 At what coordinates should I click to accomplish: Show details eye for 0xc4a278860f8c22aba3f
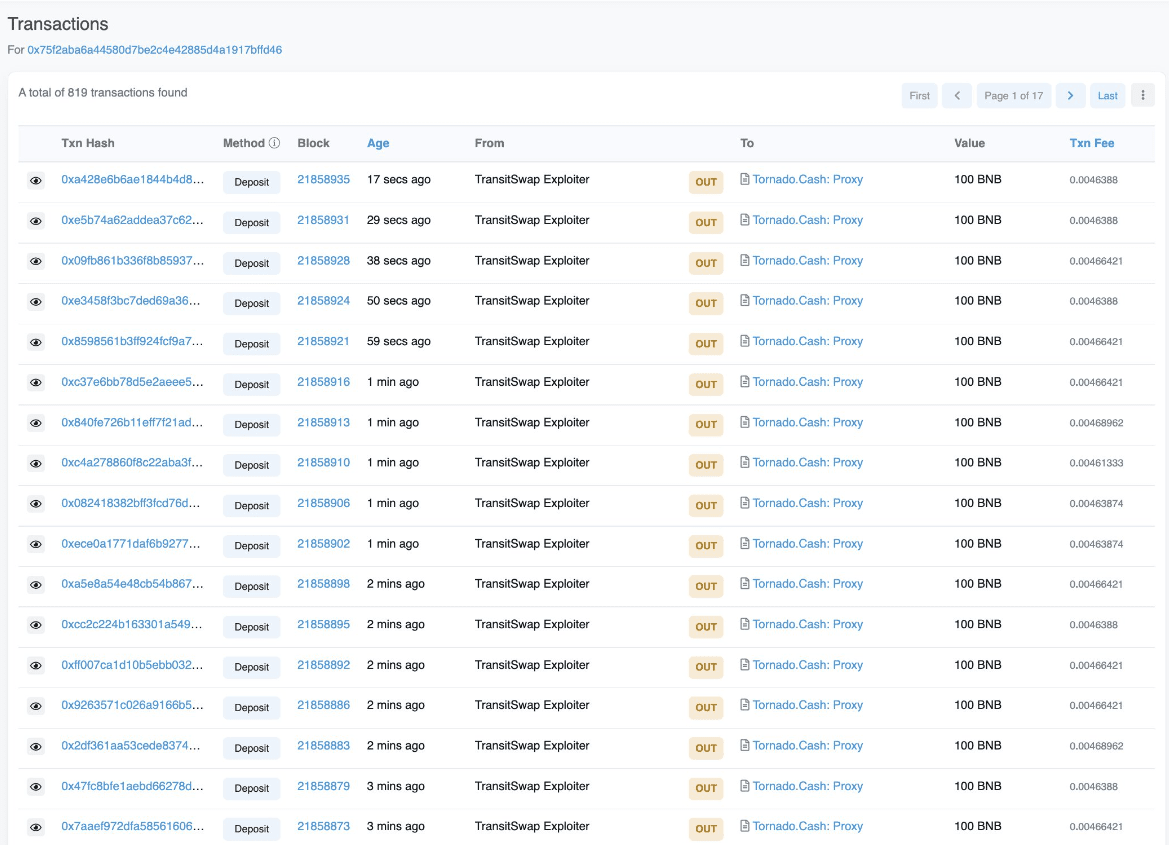[x=36, y=464]
